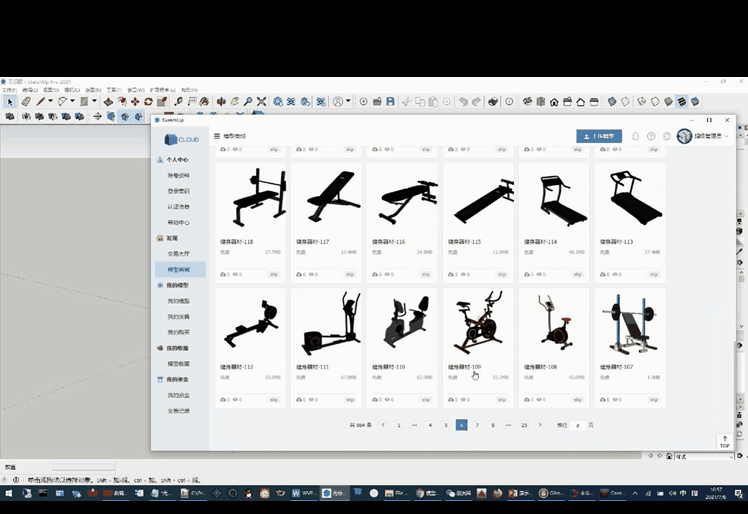
Task: Collapse the 个人中心 sidebar section
Action: [x=177, y=160]
